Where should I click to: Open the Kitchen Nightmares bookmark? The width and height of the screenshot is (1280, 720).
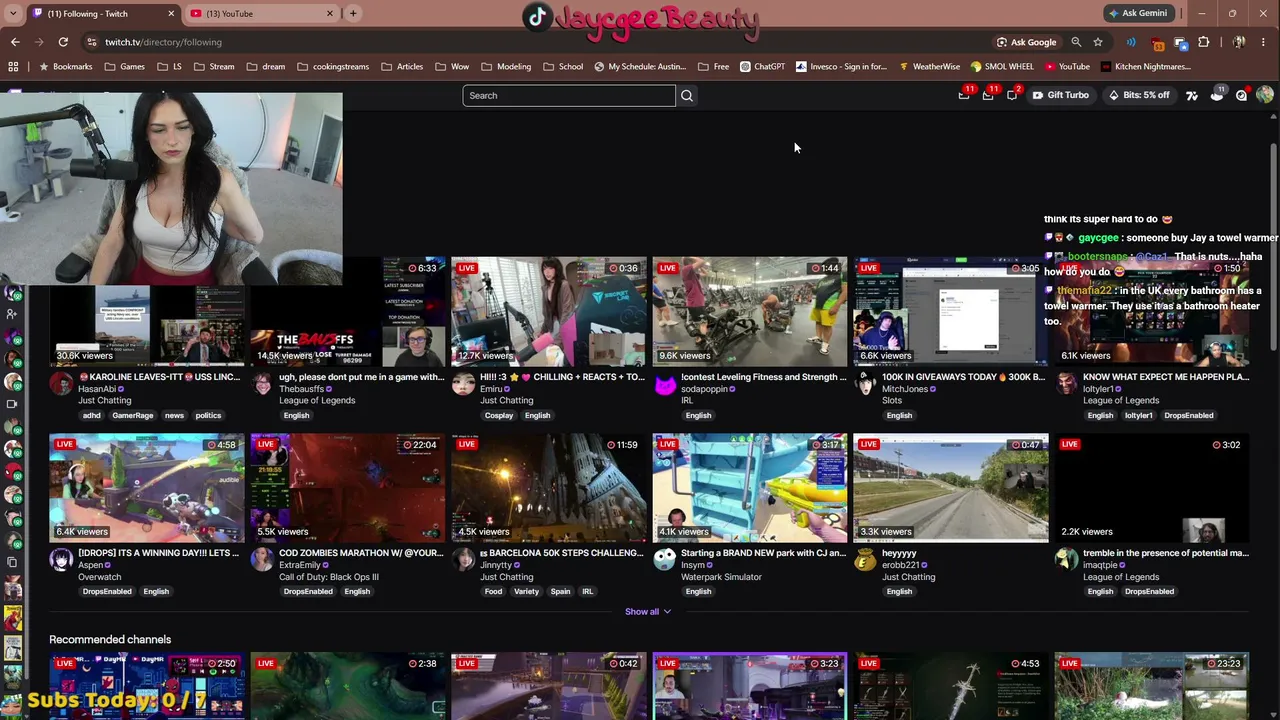1146,67
